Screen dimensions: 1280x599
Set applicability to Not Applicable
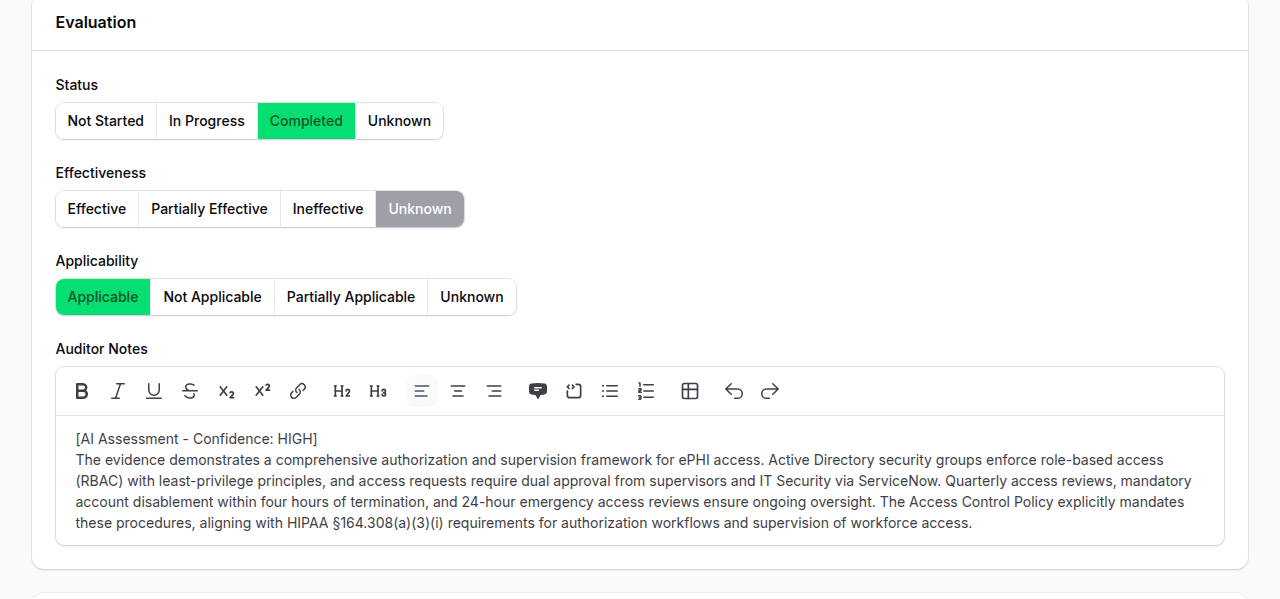tap(212, 296)
